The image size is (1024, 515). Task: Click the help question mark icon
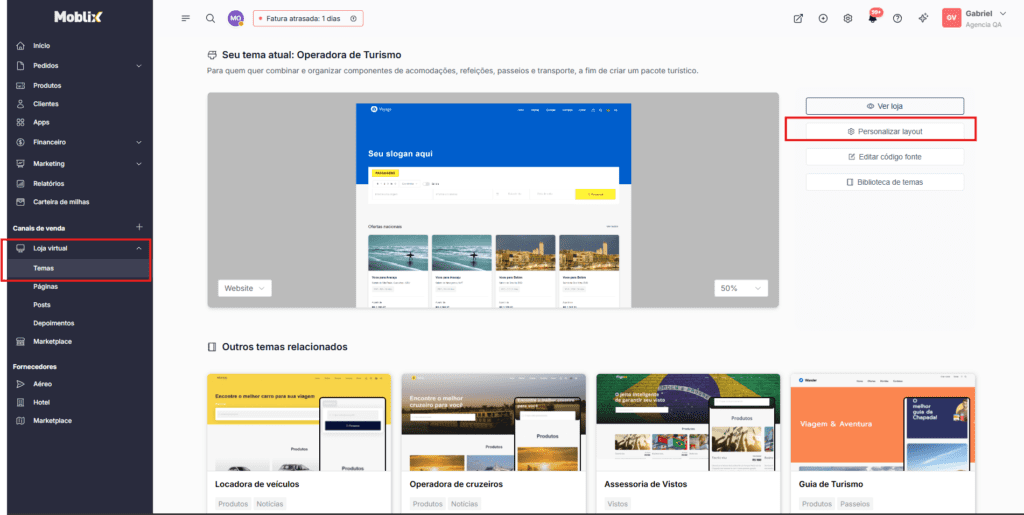coord(897,18)
